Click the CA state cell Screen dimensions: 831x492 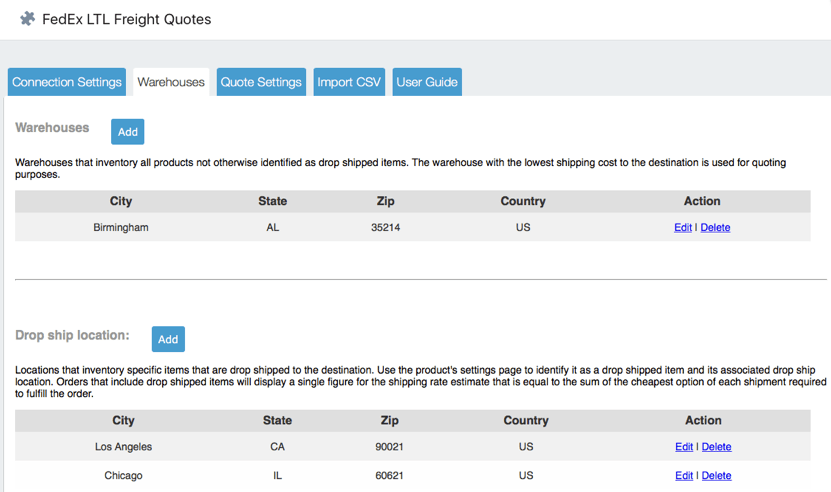tap(277, 447)
